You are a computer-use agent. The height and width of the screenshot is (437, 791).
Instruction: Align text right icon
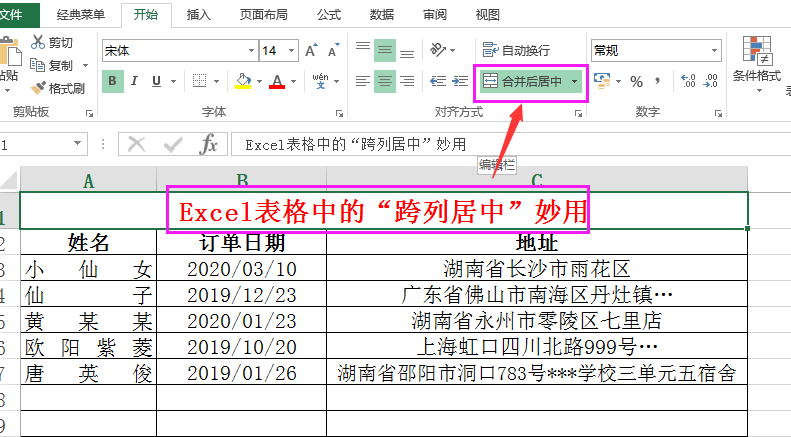tap(407, 81)
